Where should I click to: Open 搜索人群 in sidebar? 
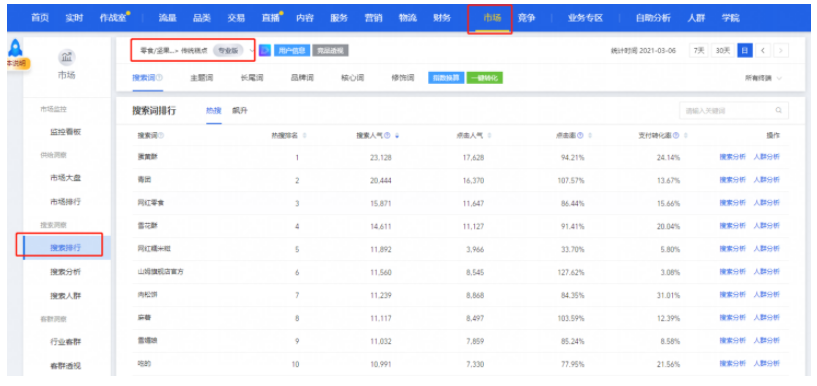(x=66, y=296)
